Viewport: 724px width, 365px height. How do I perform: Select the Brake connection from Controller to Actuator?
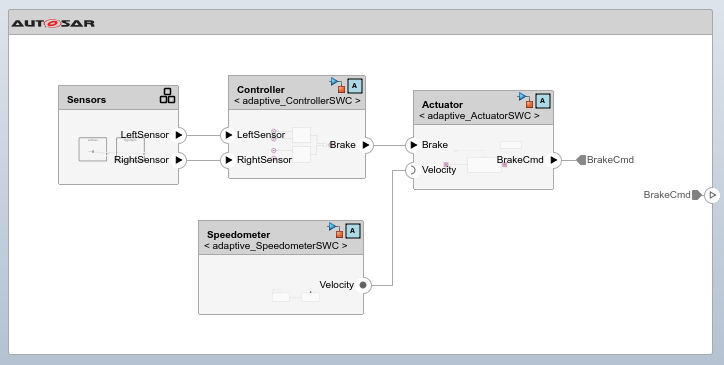point(389,145)
